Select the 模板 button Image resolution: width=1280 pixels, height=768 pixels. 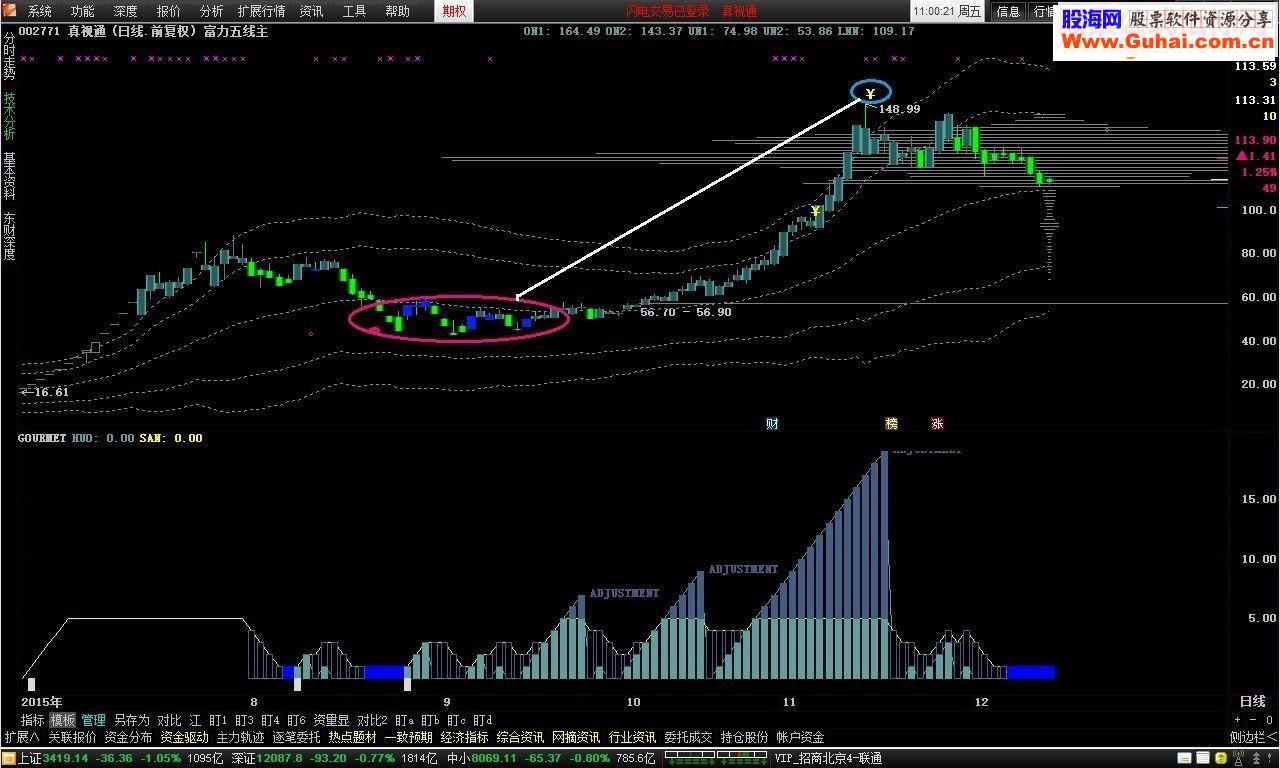63,720
